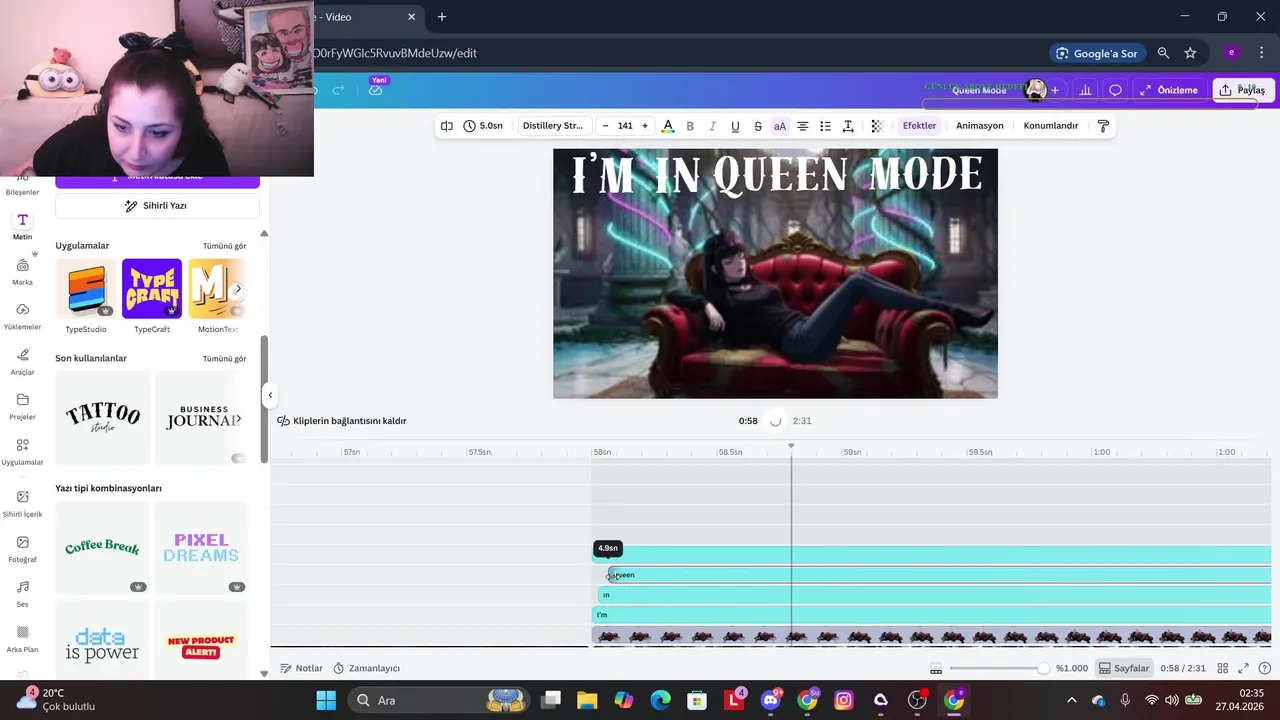Open the Fotoğraf sidebar panel
1280x720 pixels.
22,549
